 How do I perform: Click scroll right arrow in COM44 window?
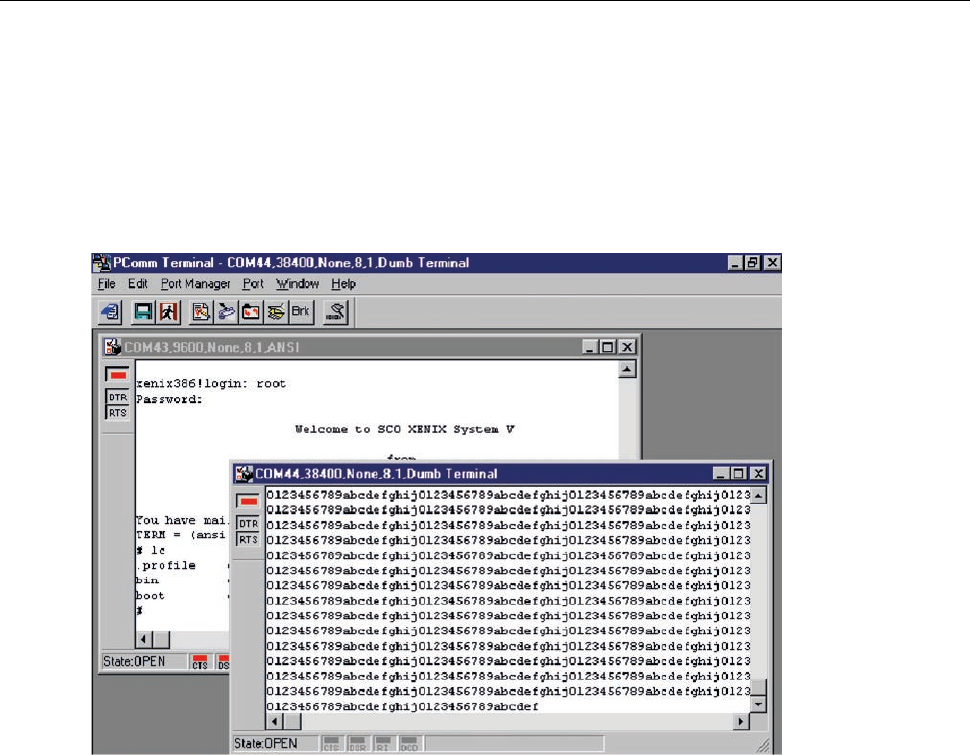[740, 722]
